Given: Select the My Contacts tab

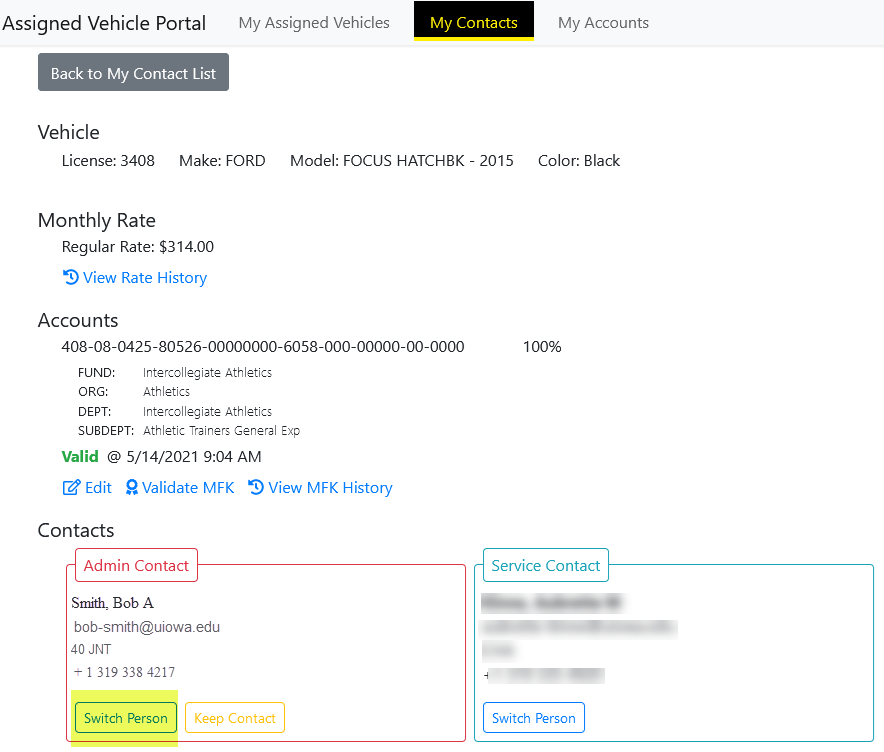Looking at the screenshot, I should tap(474, 22).
